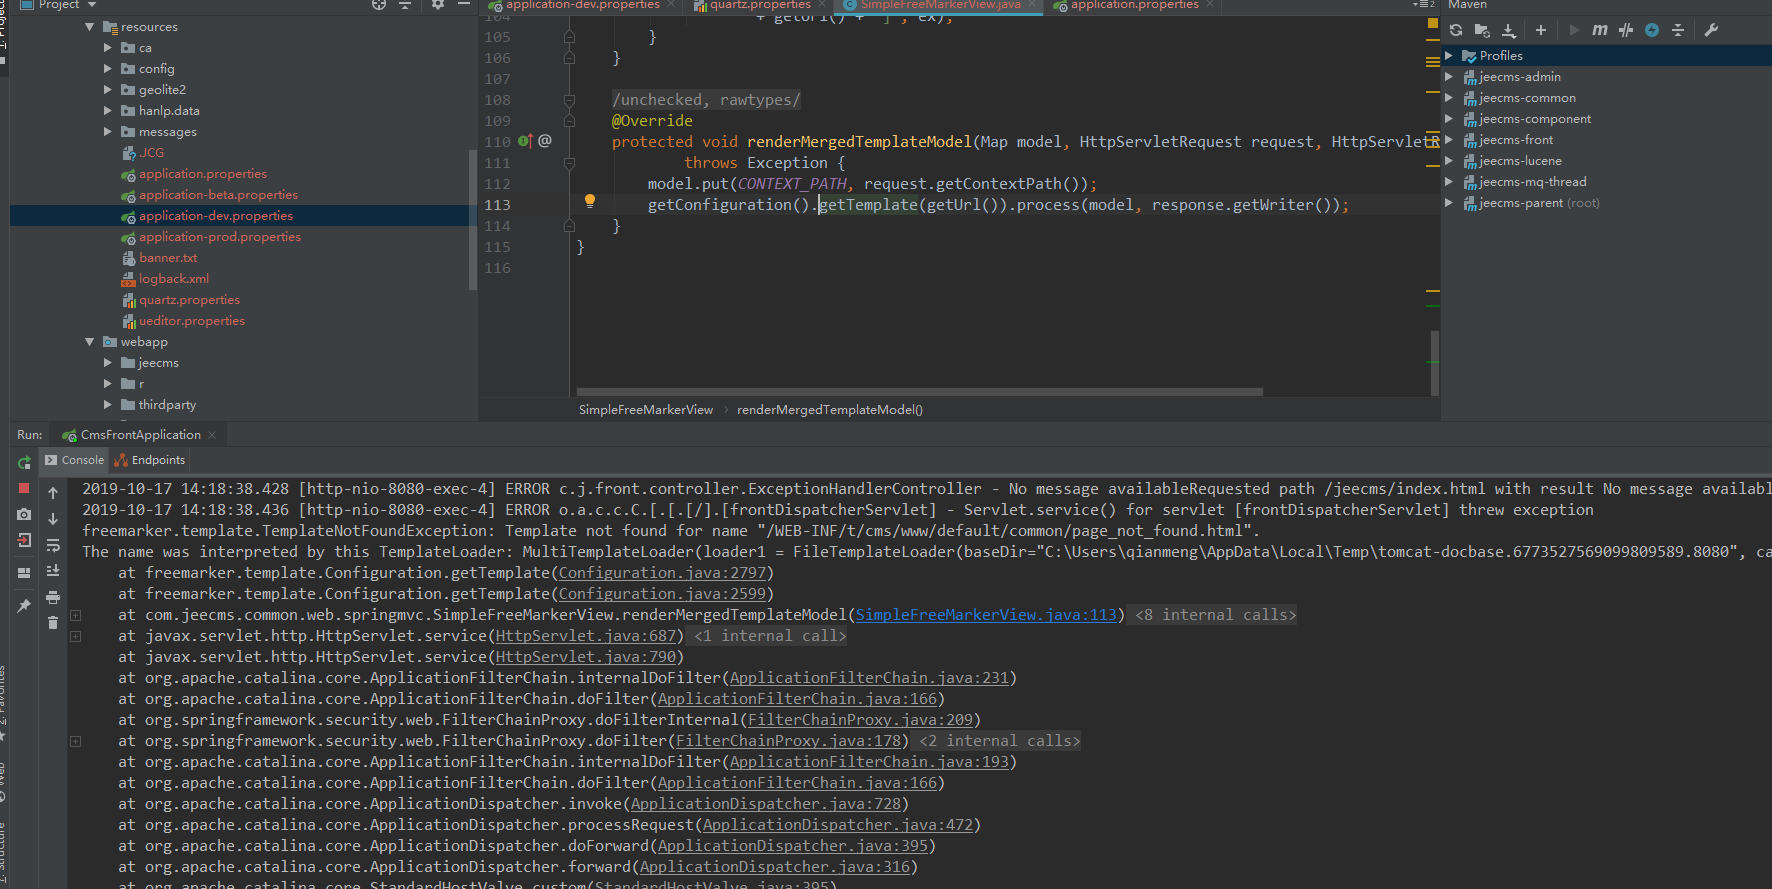Reimport all Maven projects
The width and height of the screenshot is (1772, 889).
[1456, 30]
